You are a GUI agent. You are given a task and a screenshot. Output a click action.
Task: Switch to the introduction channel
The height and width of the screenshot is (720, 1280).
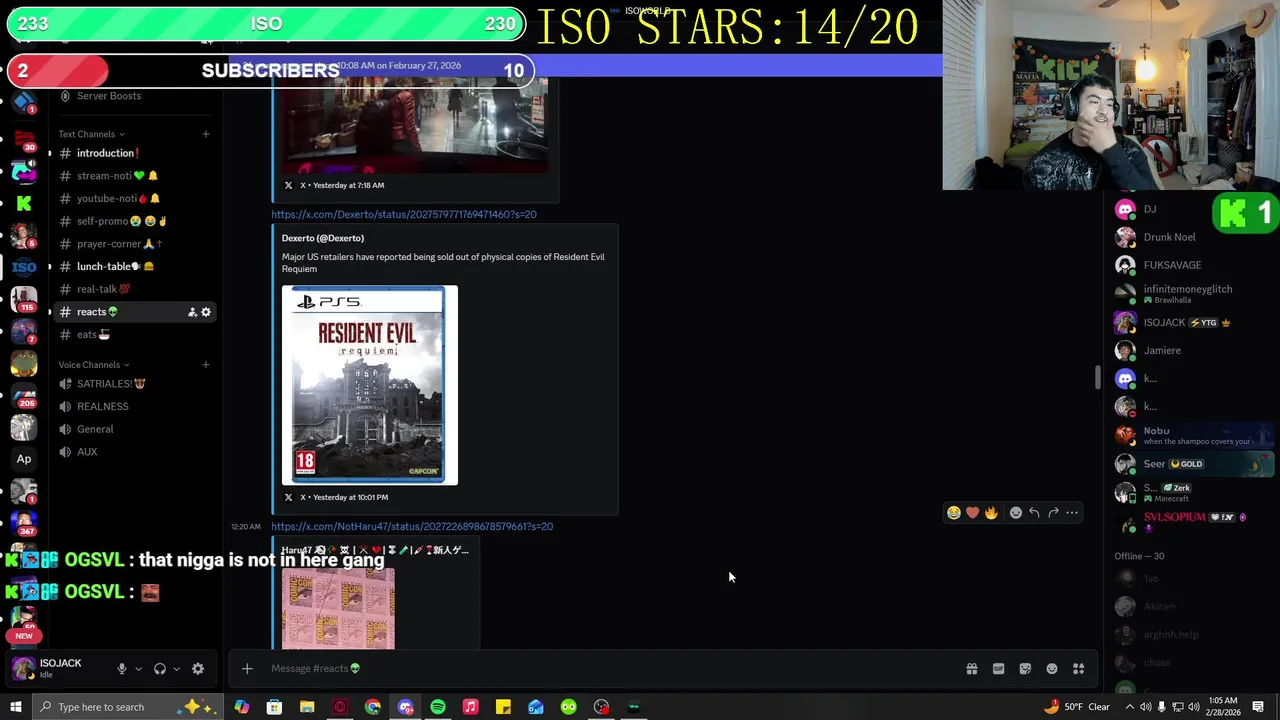pyautogui.click(x=135, y=153)
